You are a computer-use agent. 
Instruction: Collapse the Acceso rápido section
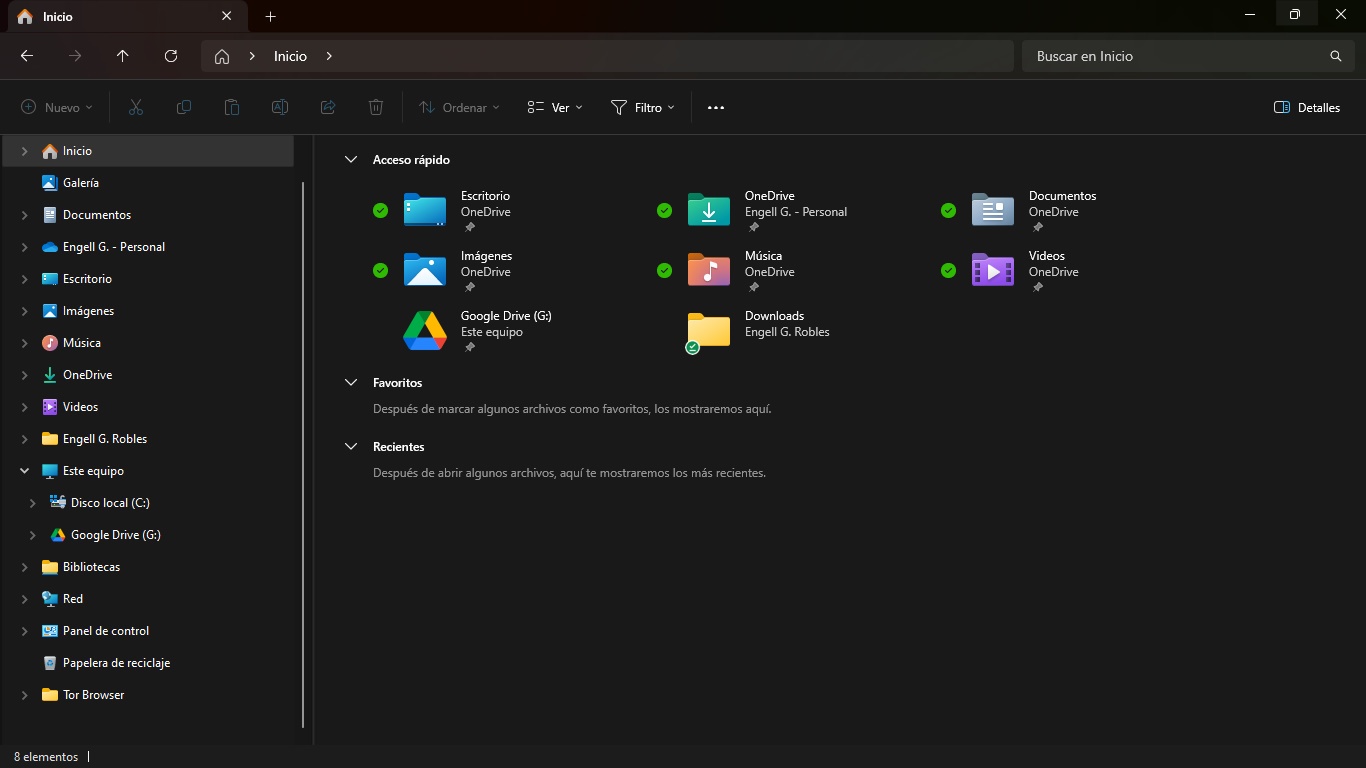pyautogui.click(x=351, y=160)
